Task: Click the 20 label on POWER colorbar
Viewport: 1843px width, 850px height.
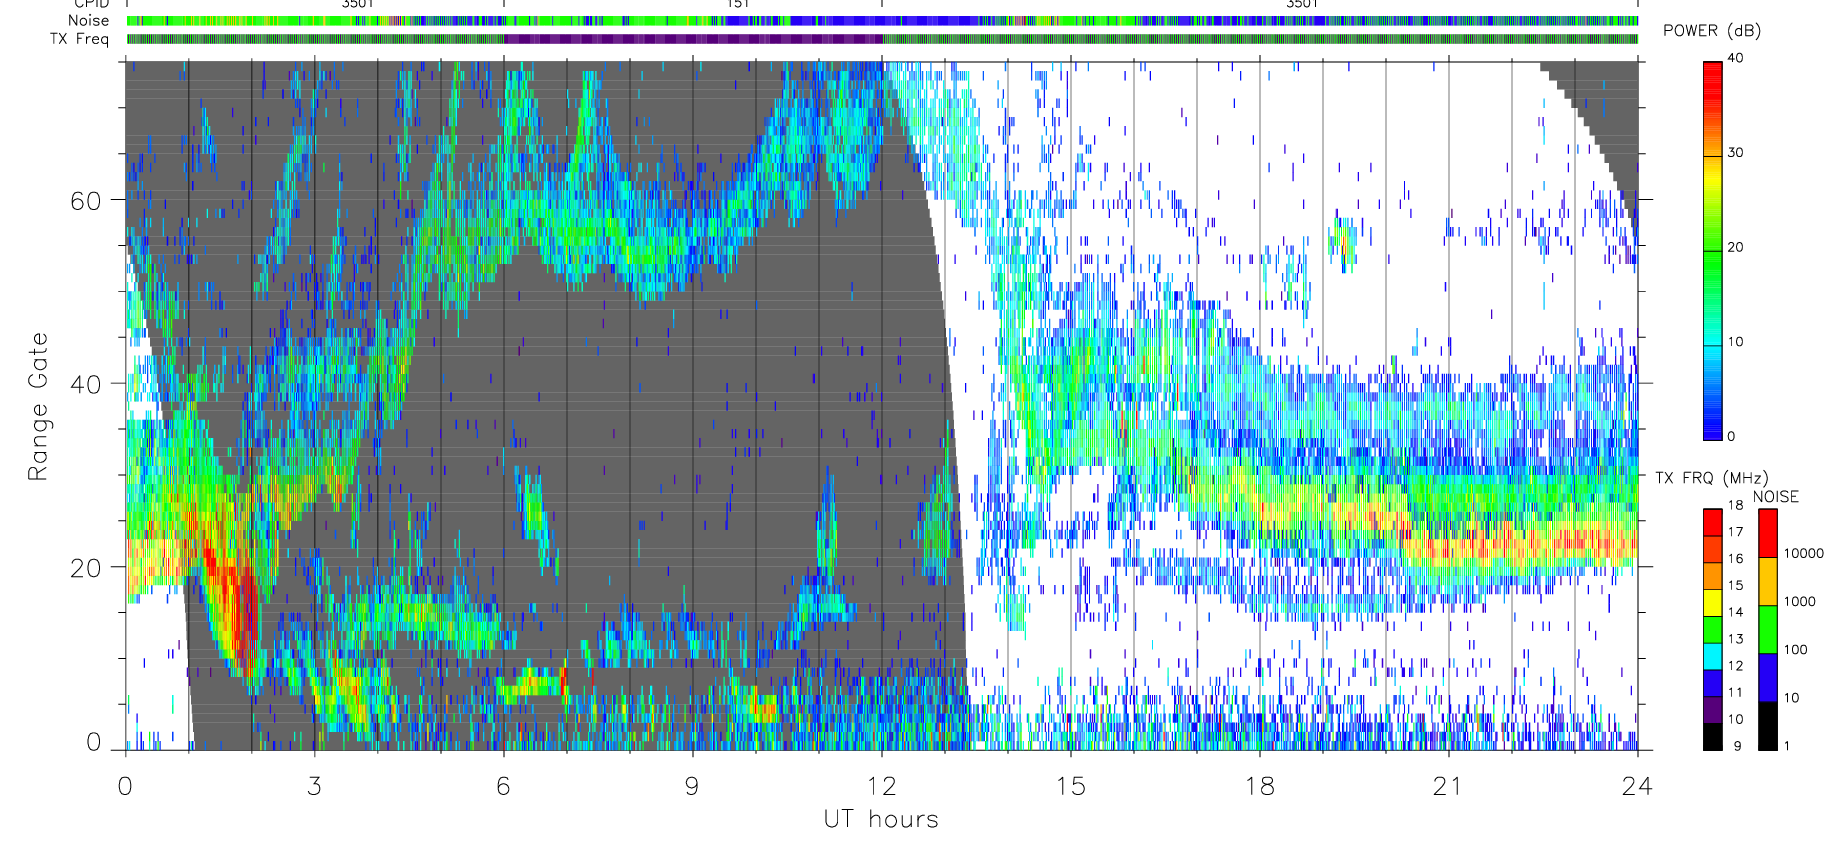Action: 1735,247
